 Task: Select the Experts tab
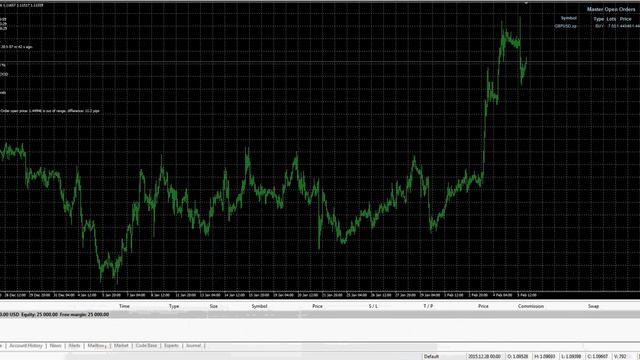click(x=171, y=346)
